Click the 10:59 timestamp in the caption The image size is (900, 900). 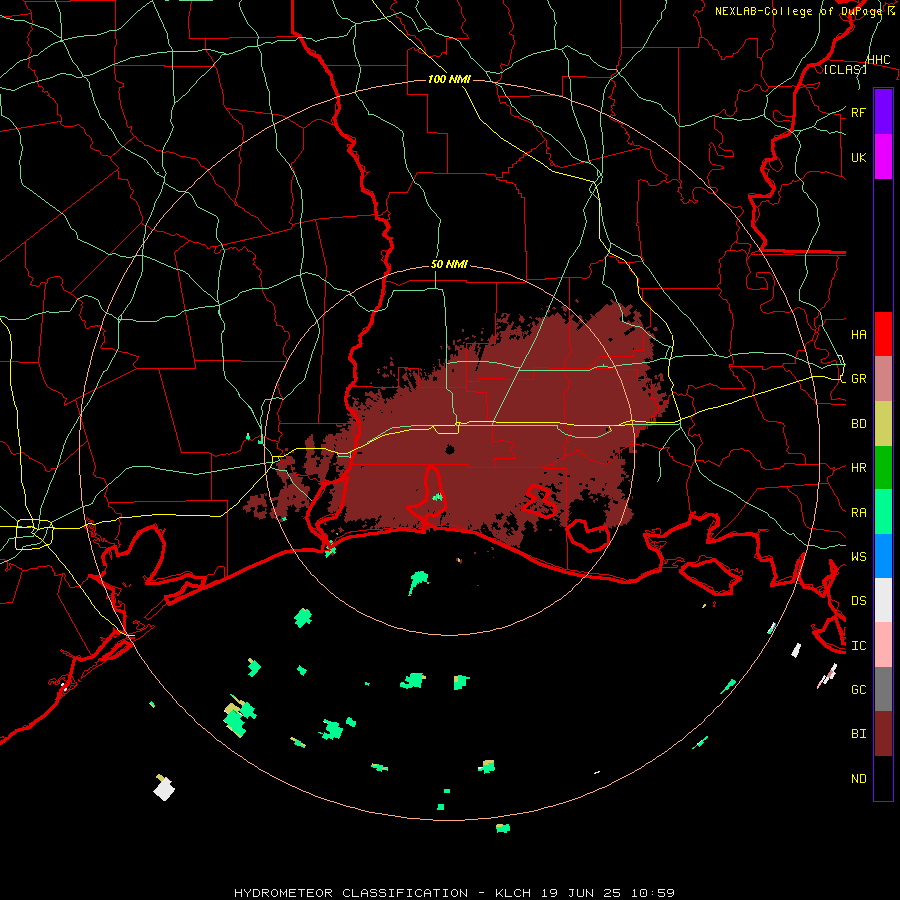pyautogui.click(x=652, y=893)
